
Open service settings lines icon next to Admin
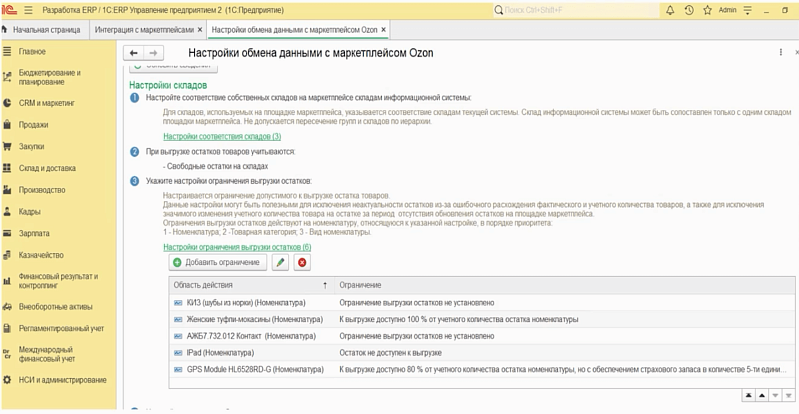[x=748, y=10]
